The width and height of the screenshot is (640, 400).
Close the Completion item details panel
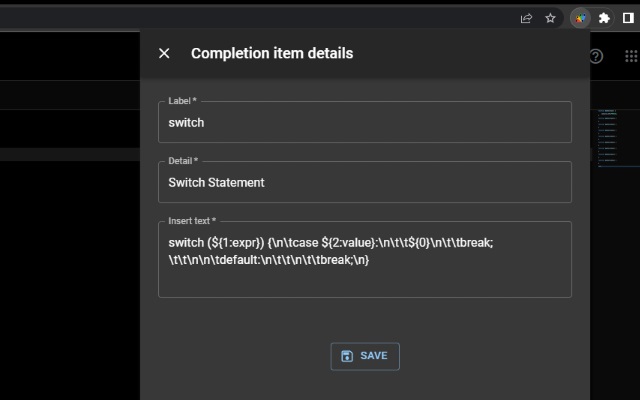click(x=164, y=53)
